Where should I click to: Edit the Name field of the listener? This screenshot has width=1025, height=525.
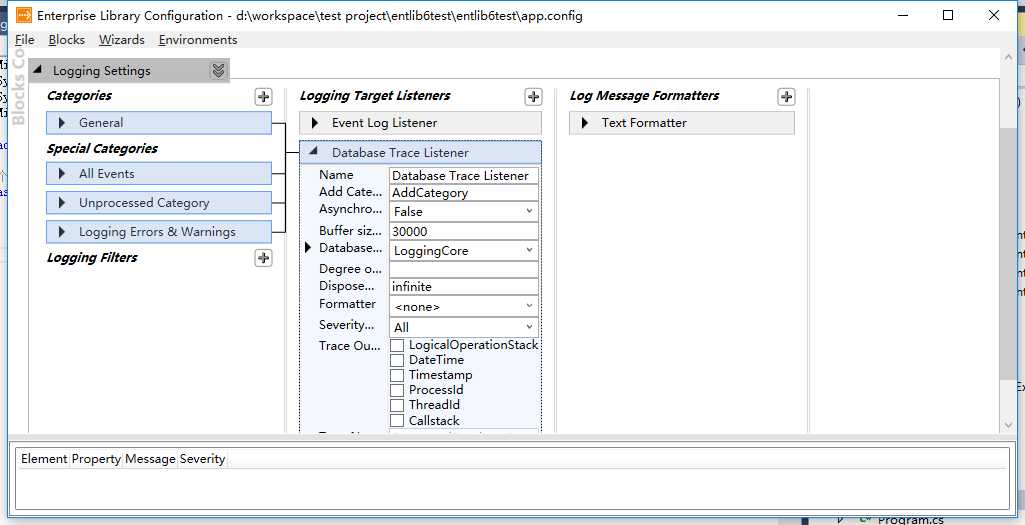click(x=464, y=175)
